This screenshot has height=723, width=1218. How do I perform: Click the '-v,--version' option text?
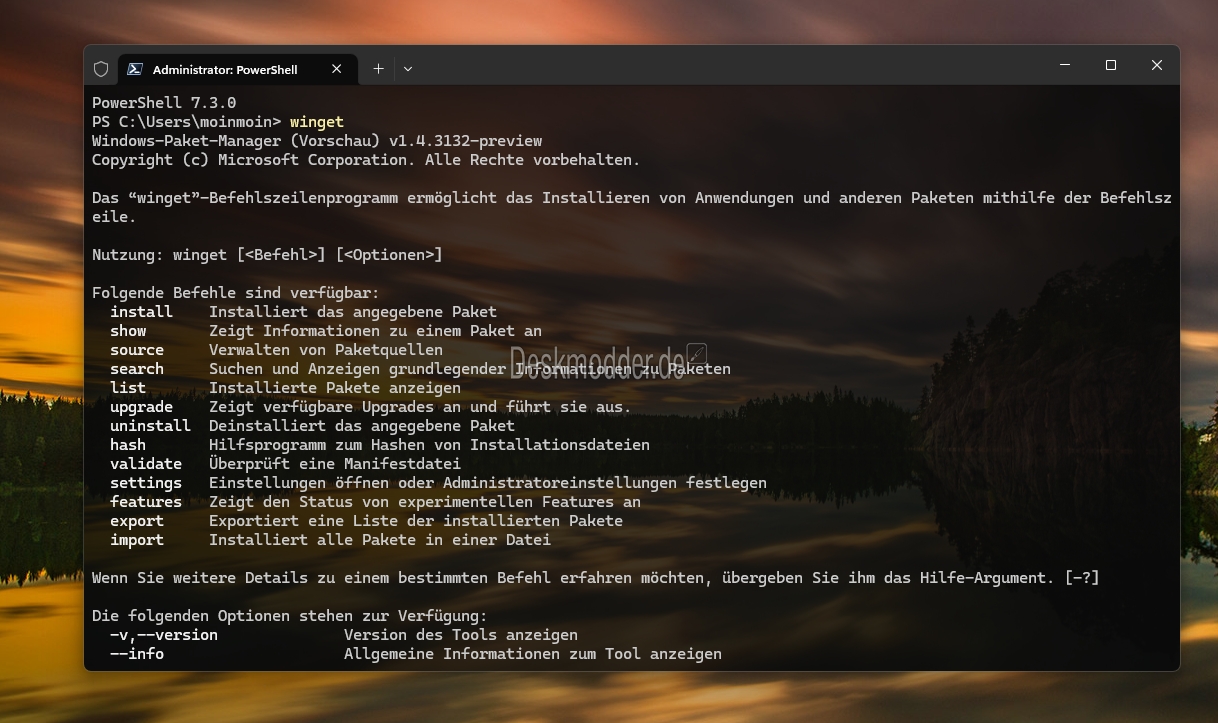164,635
